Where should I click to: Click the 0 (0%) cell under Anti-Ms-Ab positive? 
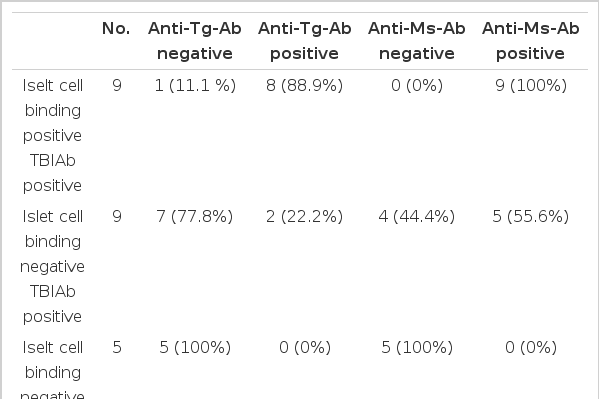click(531, 348)
